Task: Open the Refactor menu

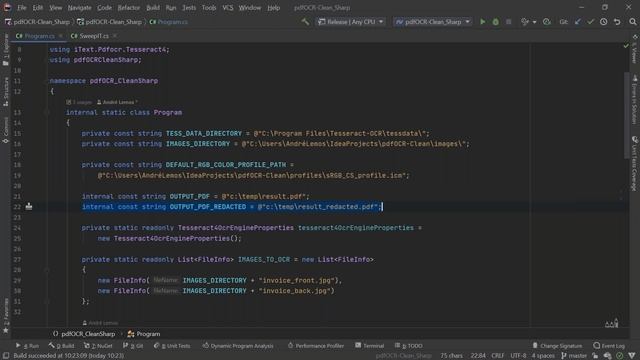Action: [129, 7]
